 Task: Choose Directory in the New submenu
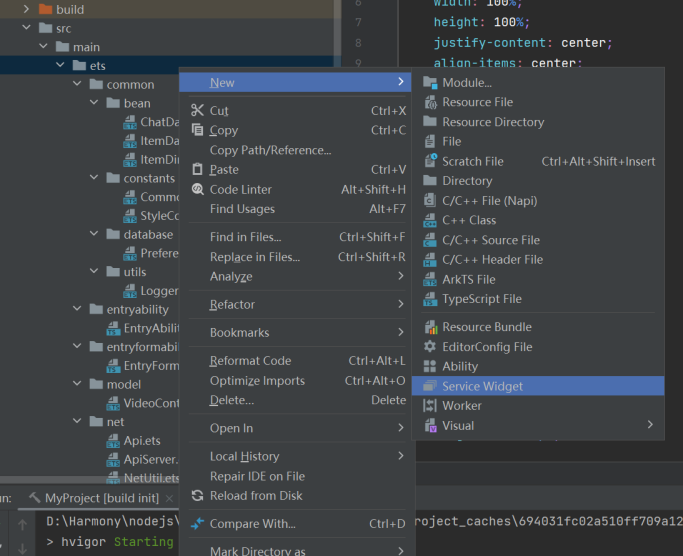click(x=538, y=180)
